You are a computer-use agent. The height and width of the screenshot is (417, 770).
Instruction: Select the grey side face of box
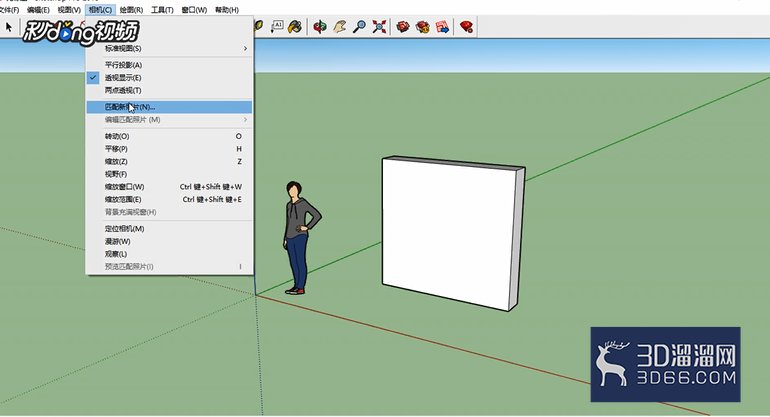[517, 238]
